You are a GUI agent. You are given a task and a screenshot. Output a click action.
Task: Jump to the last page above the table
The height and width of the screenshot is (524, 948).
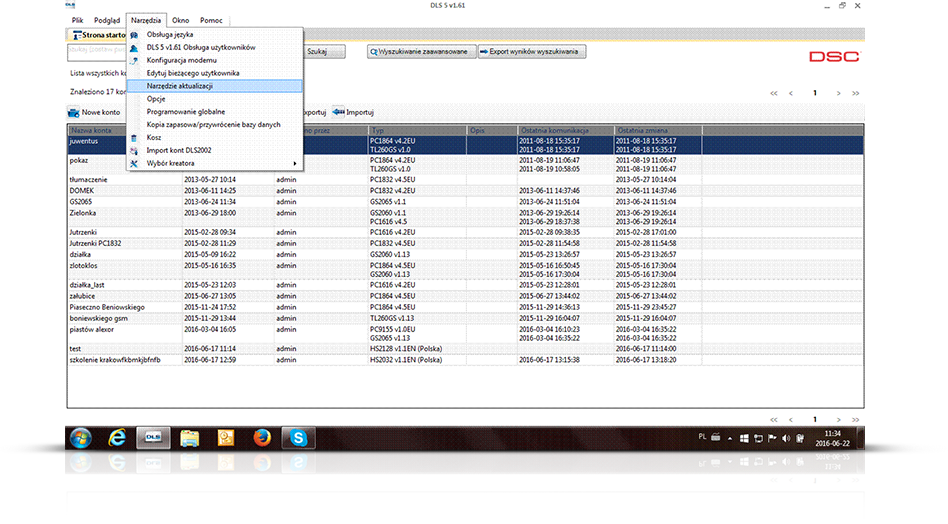tap(855, 94)
